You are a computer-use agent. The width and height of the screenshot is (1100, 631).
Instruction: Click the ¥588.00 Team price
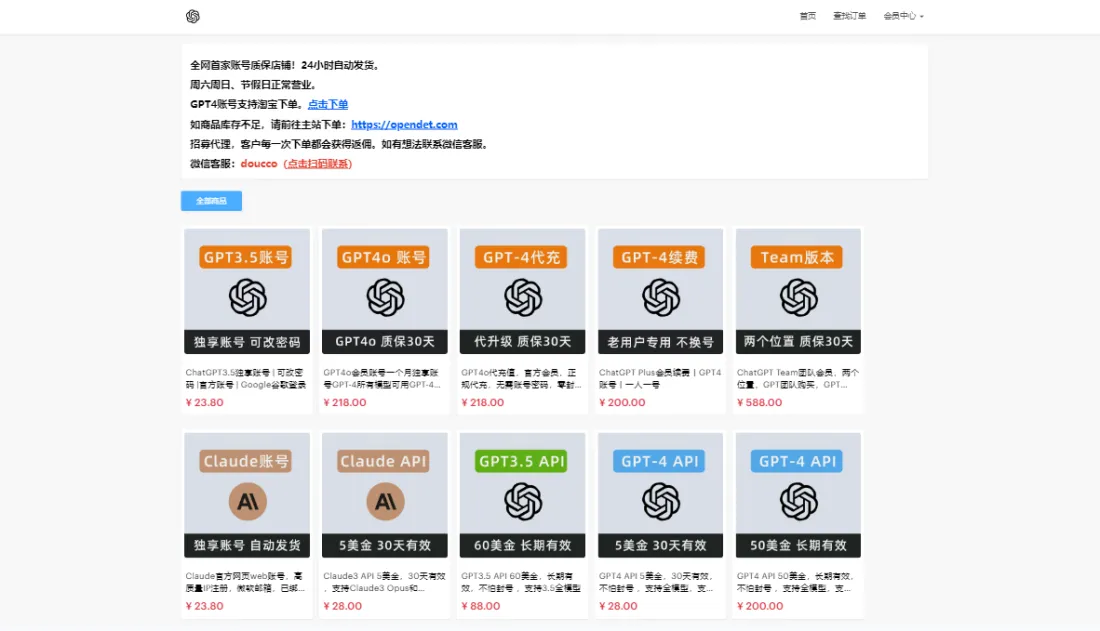pos(759,402)
